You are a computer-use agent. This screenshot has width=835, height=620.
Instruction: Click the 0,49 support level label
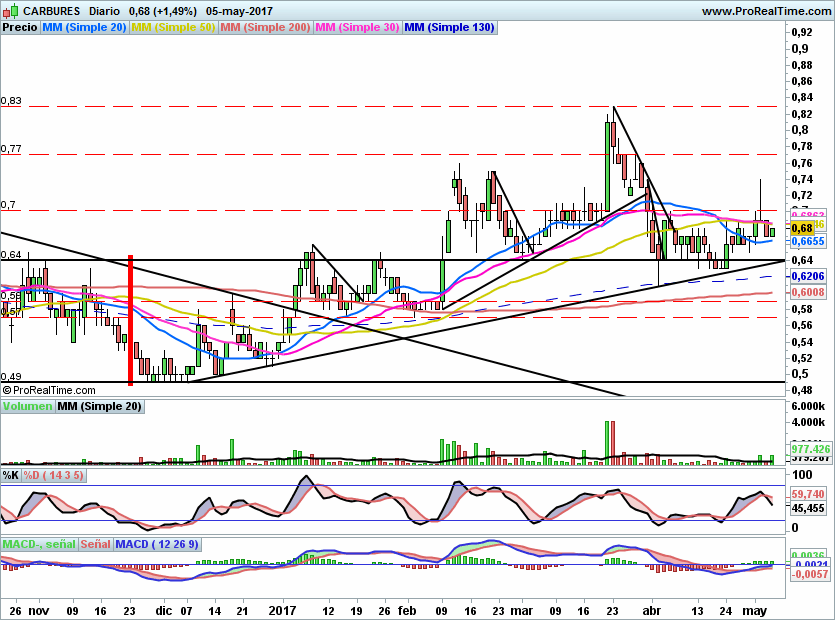11,376
